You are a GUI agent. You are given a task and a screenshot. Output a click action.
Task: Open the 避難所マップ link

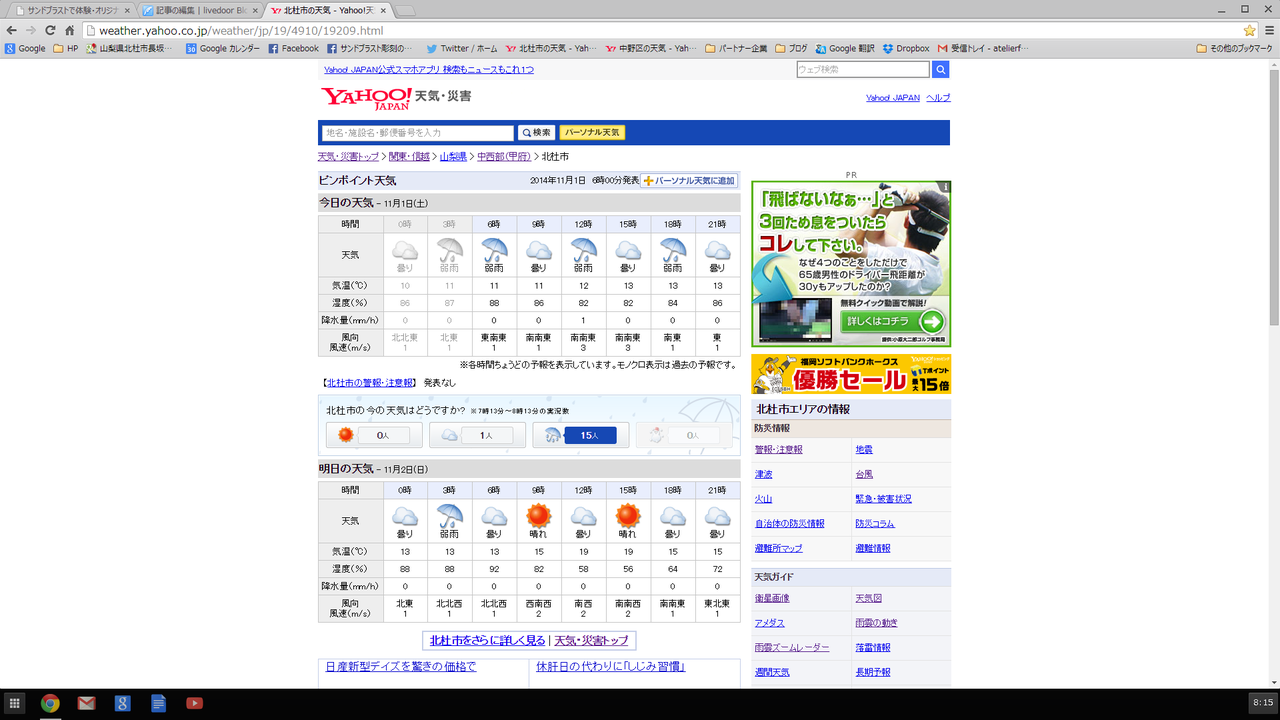[x=779, y=548]
